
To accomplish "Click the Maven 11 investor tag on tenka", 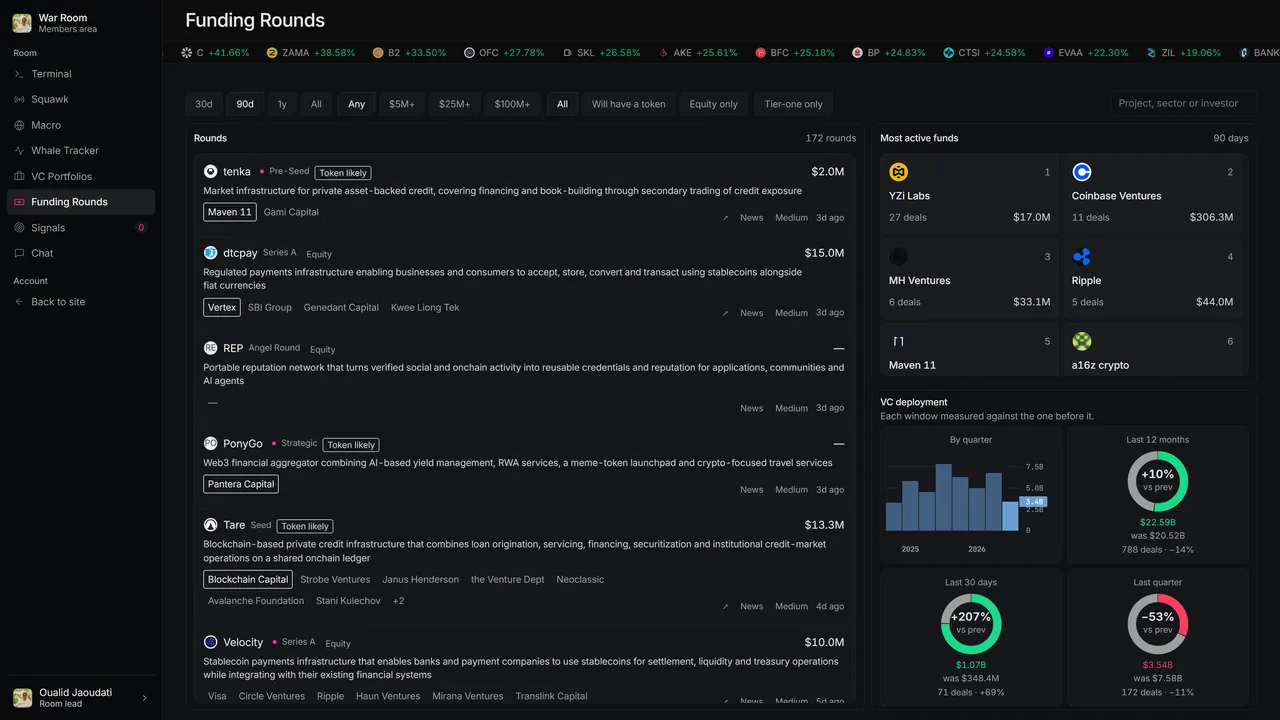I will pos(230,212).
